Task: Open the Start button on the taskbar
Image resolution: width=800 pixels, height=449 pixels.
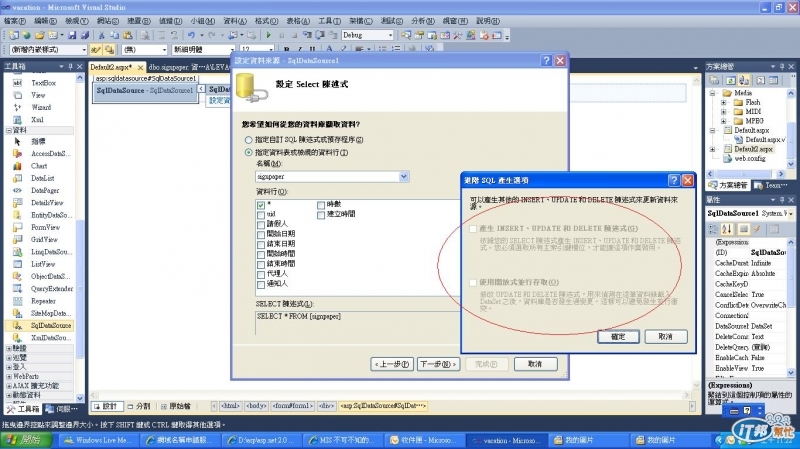Action: coord(26,440)
